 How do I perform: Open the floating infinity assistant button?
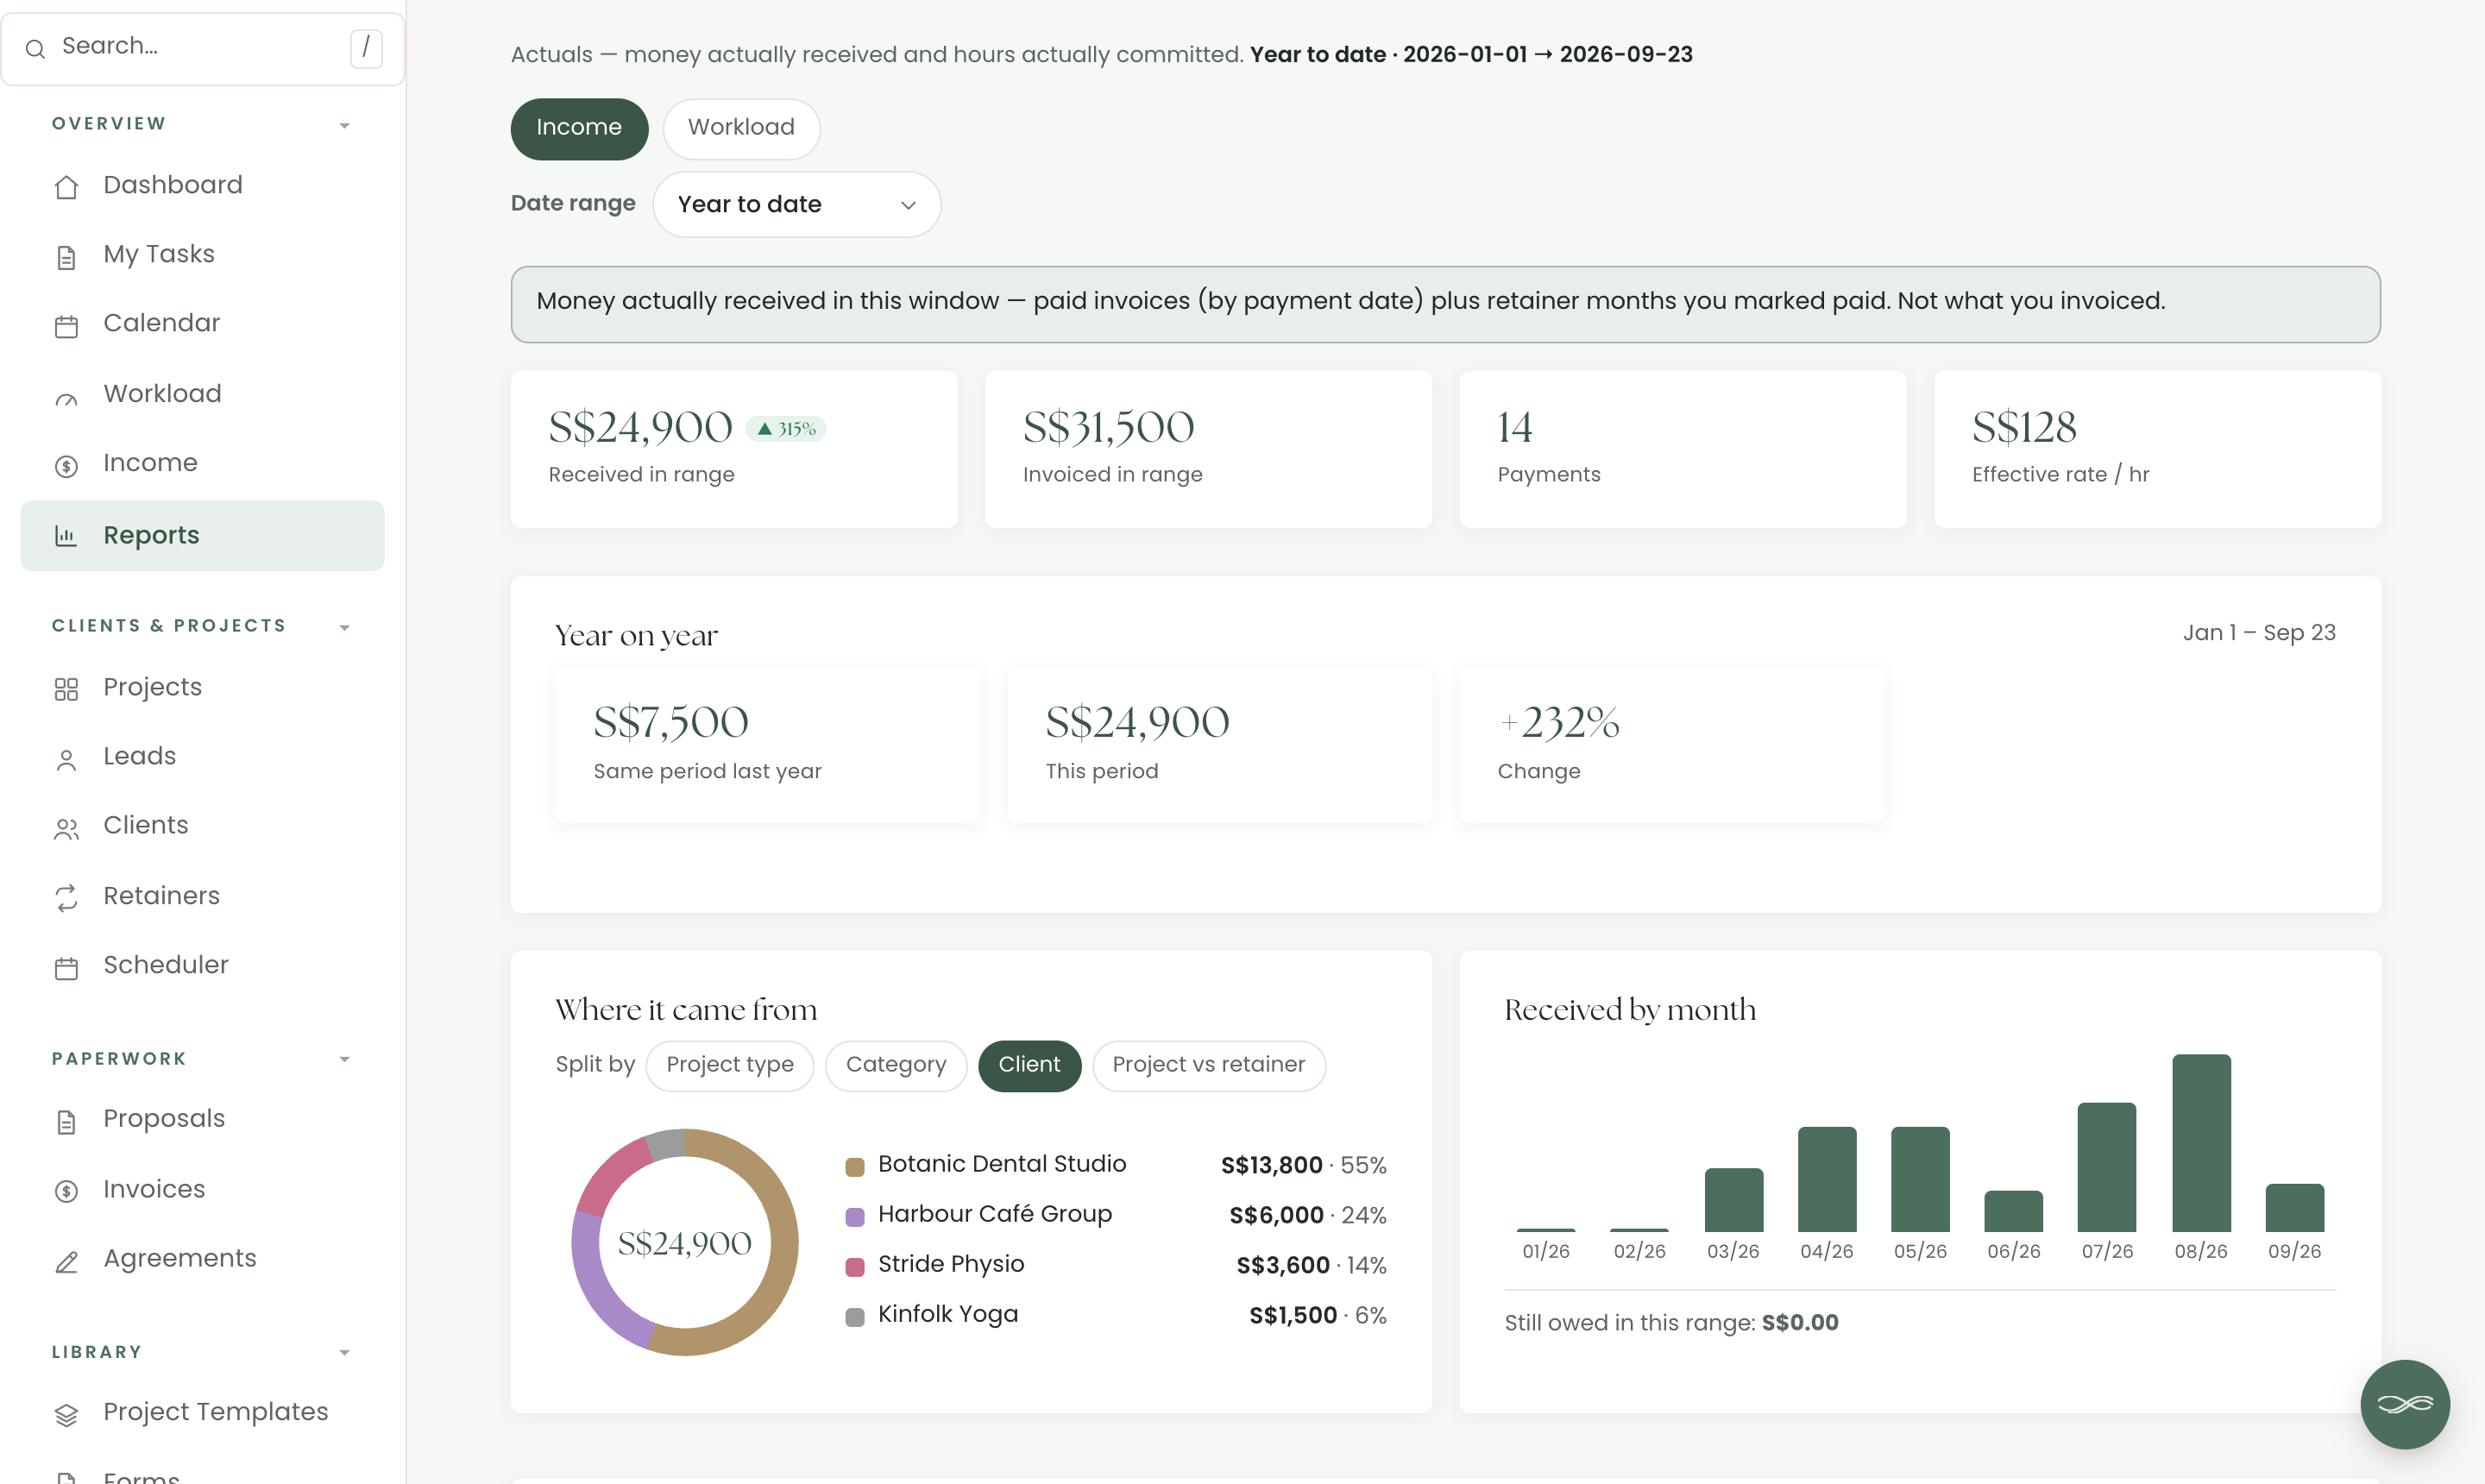coord(2404,1404)
